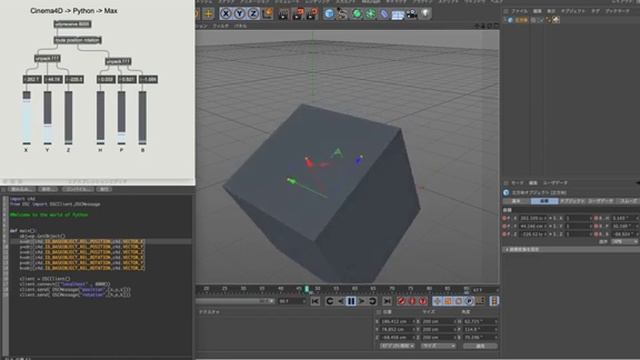Select the cube object in Object Manager
Viewport: 640px width, 360px height.
point(521,20)
